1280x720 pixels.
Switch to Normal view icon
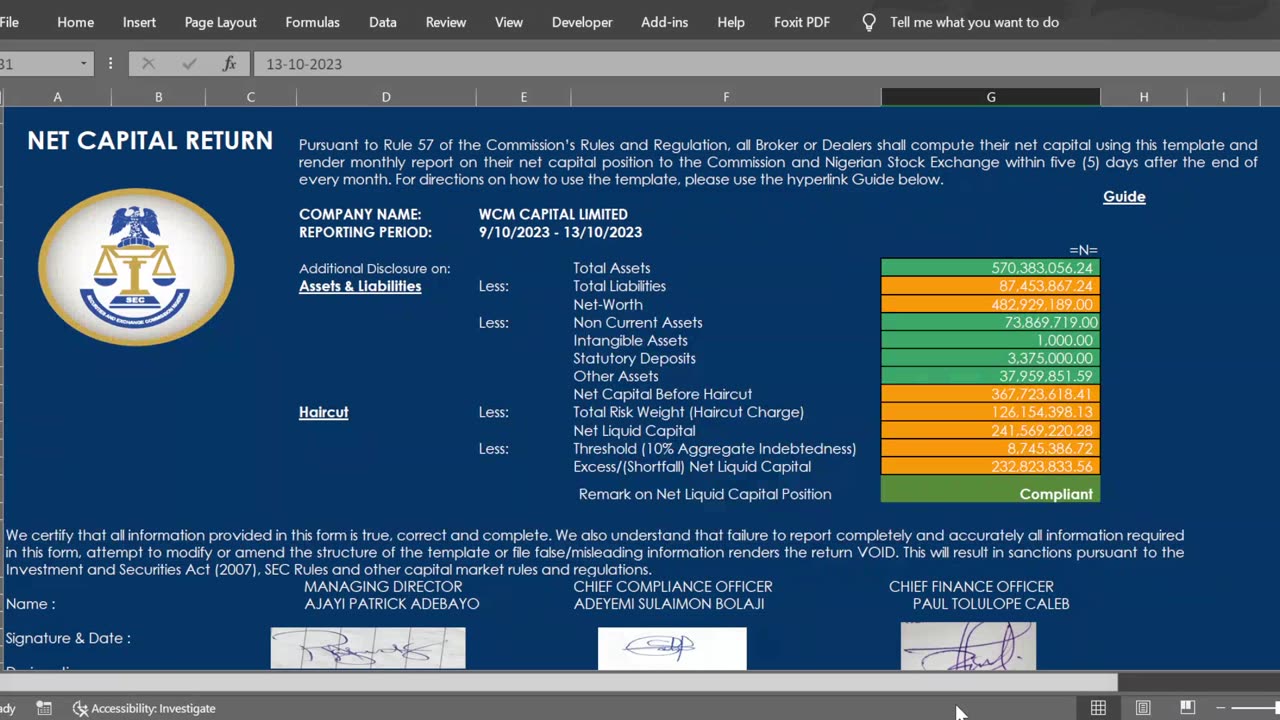1098,708
